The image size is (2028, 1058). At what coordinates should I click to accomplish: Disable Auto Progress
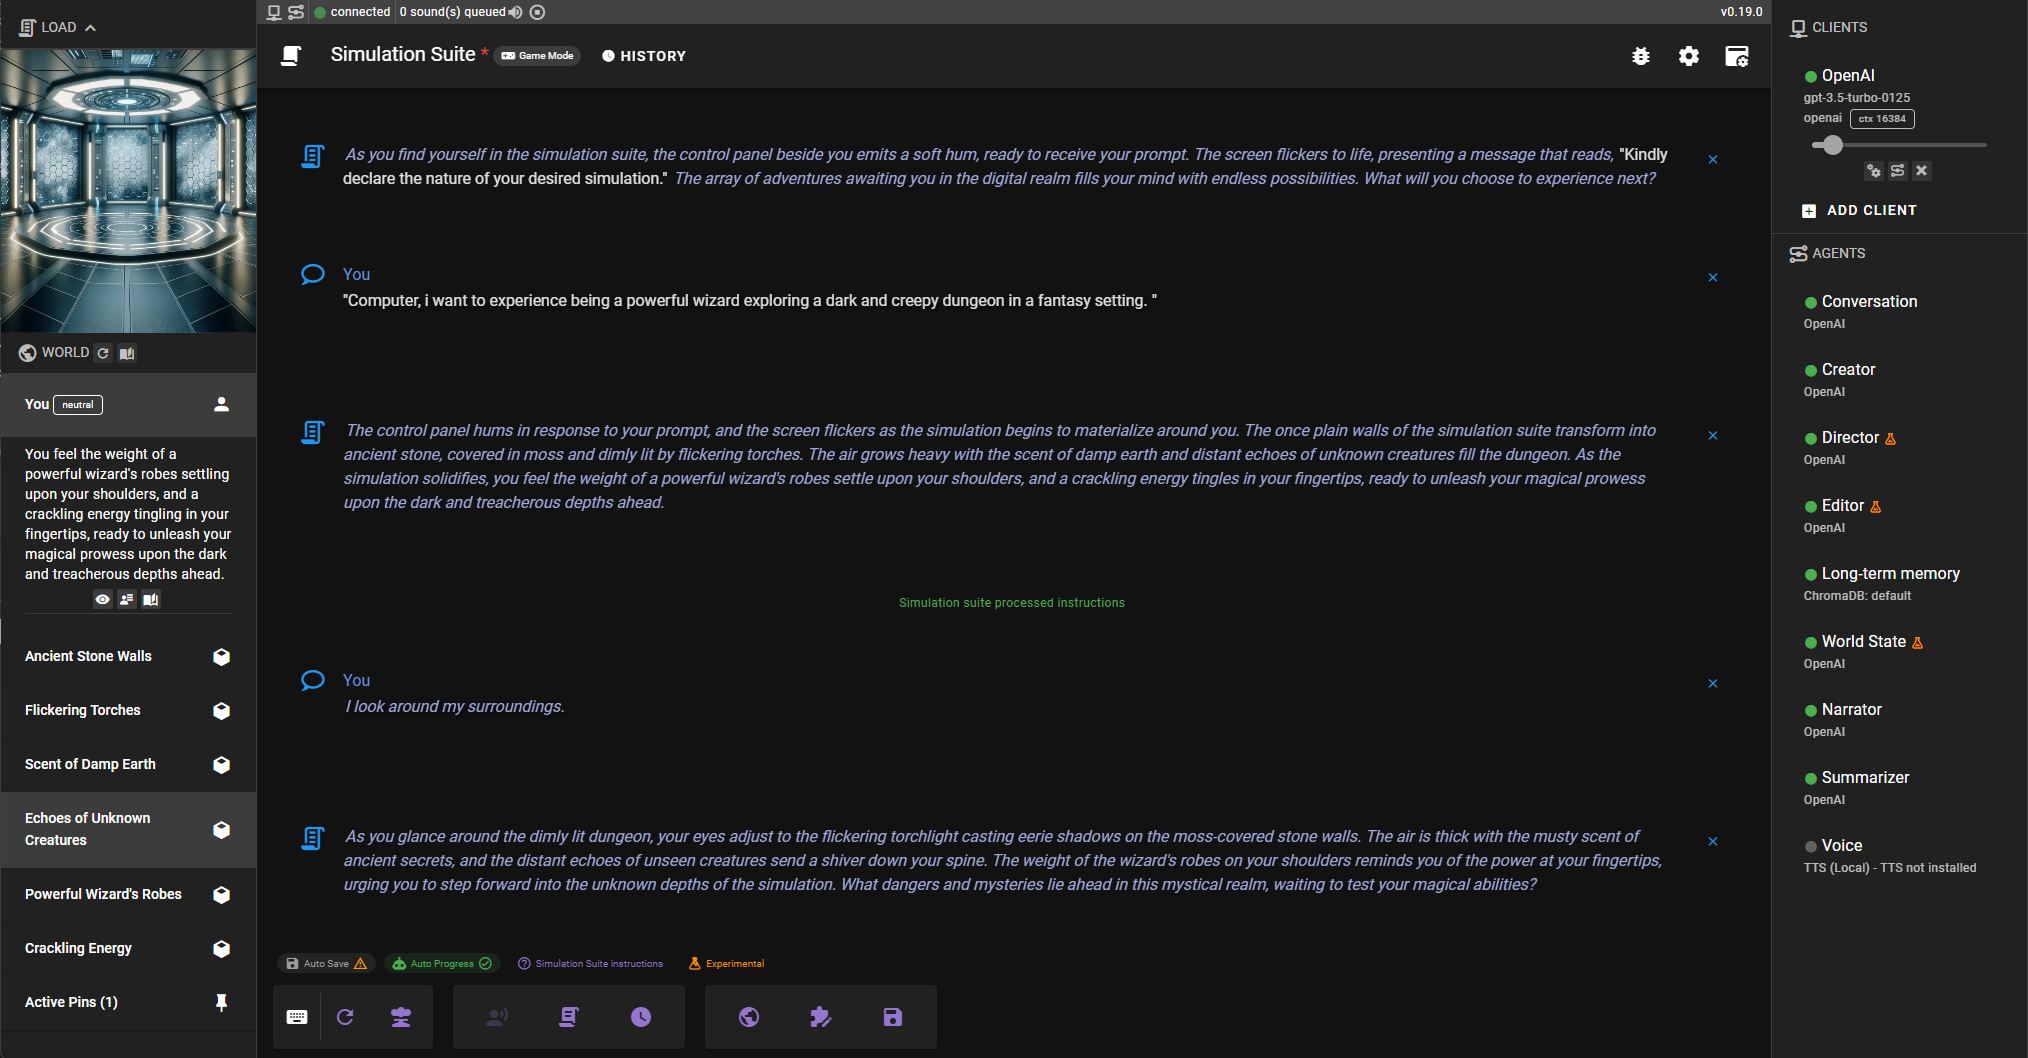click(x=441, y=963)
